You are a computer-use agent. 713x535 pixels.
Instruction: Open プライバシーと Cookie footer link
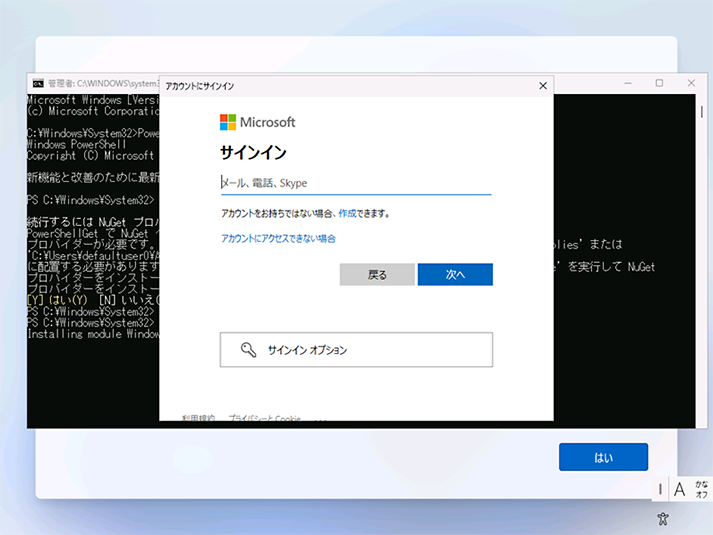[x=264, y=418]
